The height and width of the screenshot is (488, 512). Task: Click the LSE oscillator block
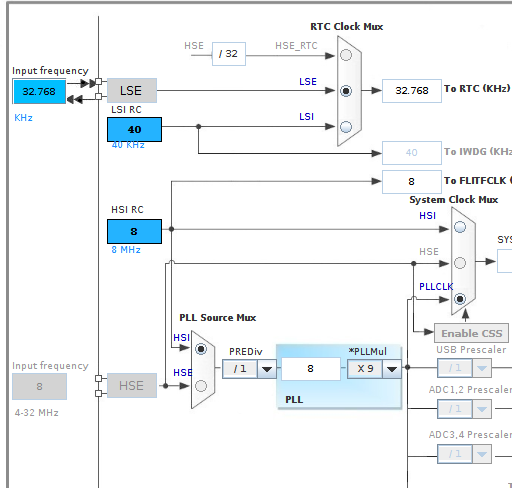tap(132, 90)
